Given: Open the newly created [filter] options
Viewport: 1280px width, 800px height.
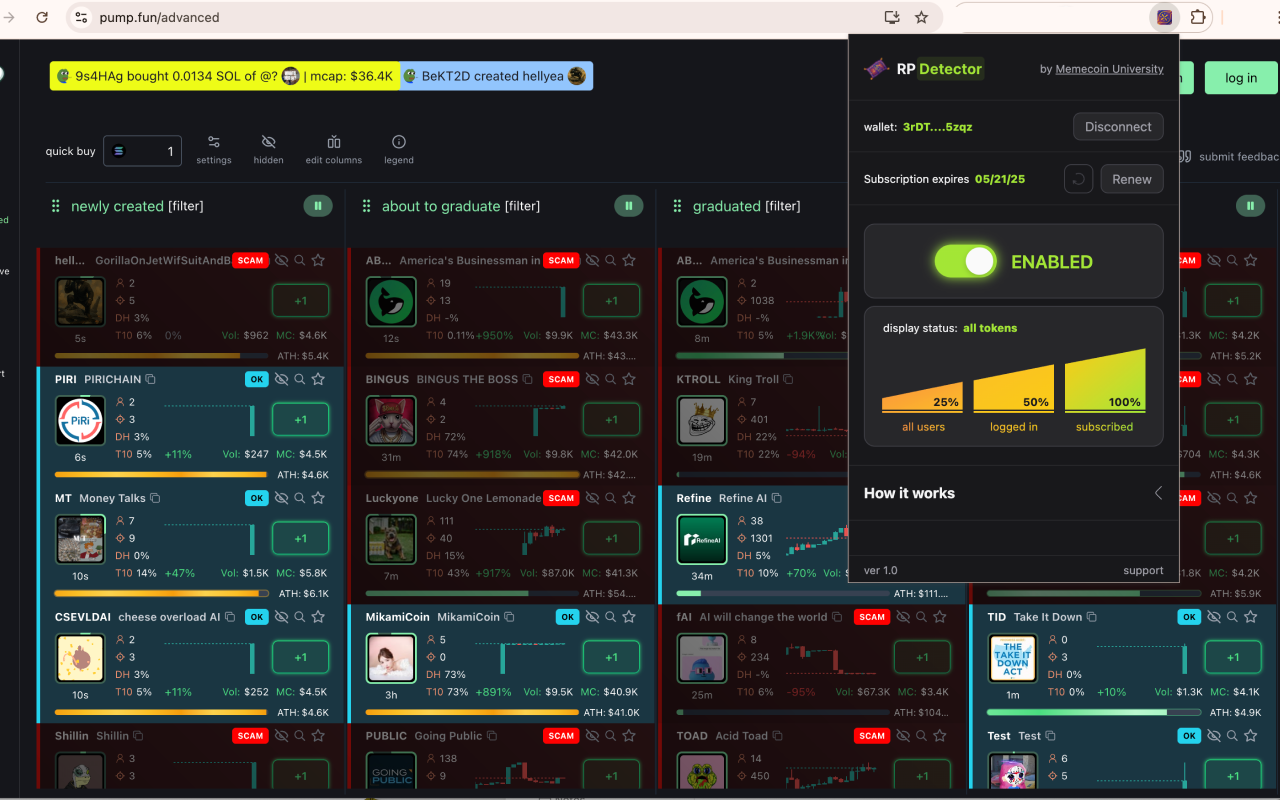Looking at the screenshot, I should point(186,206).
